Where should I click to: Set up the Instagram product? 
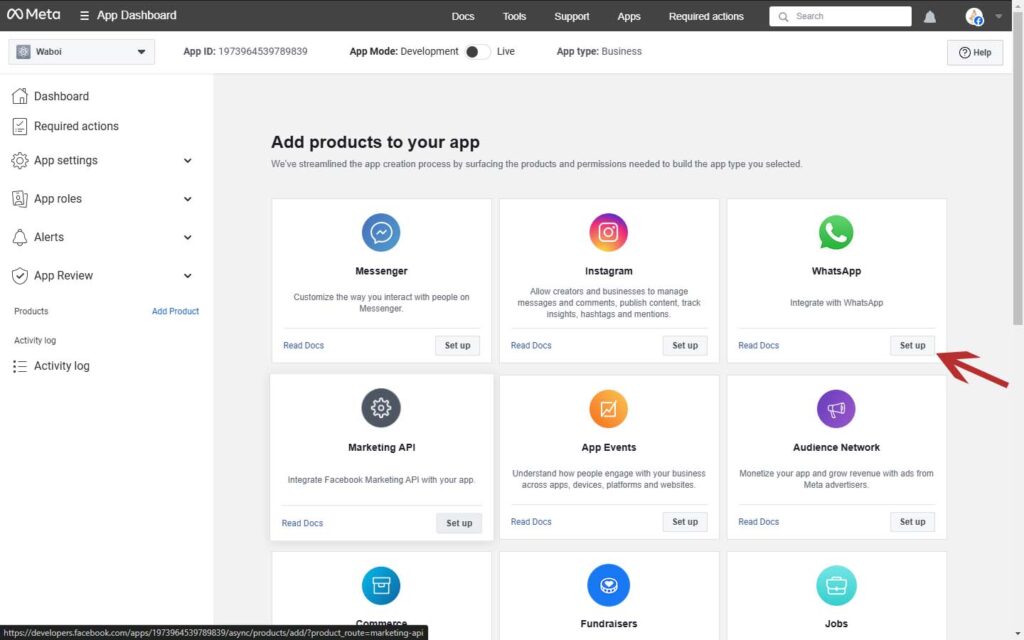point(685,345)
